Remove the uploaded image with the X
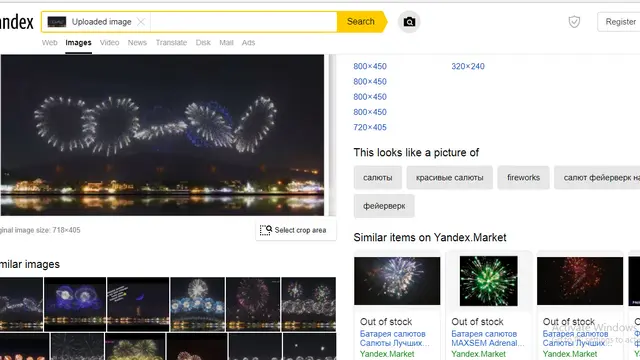This screenshot has width=640, height=360. point(140,22)
